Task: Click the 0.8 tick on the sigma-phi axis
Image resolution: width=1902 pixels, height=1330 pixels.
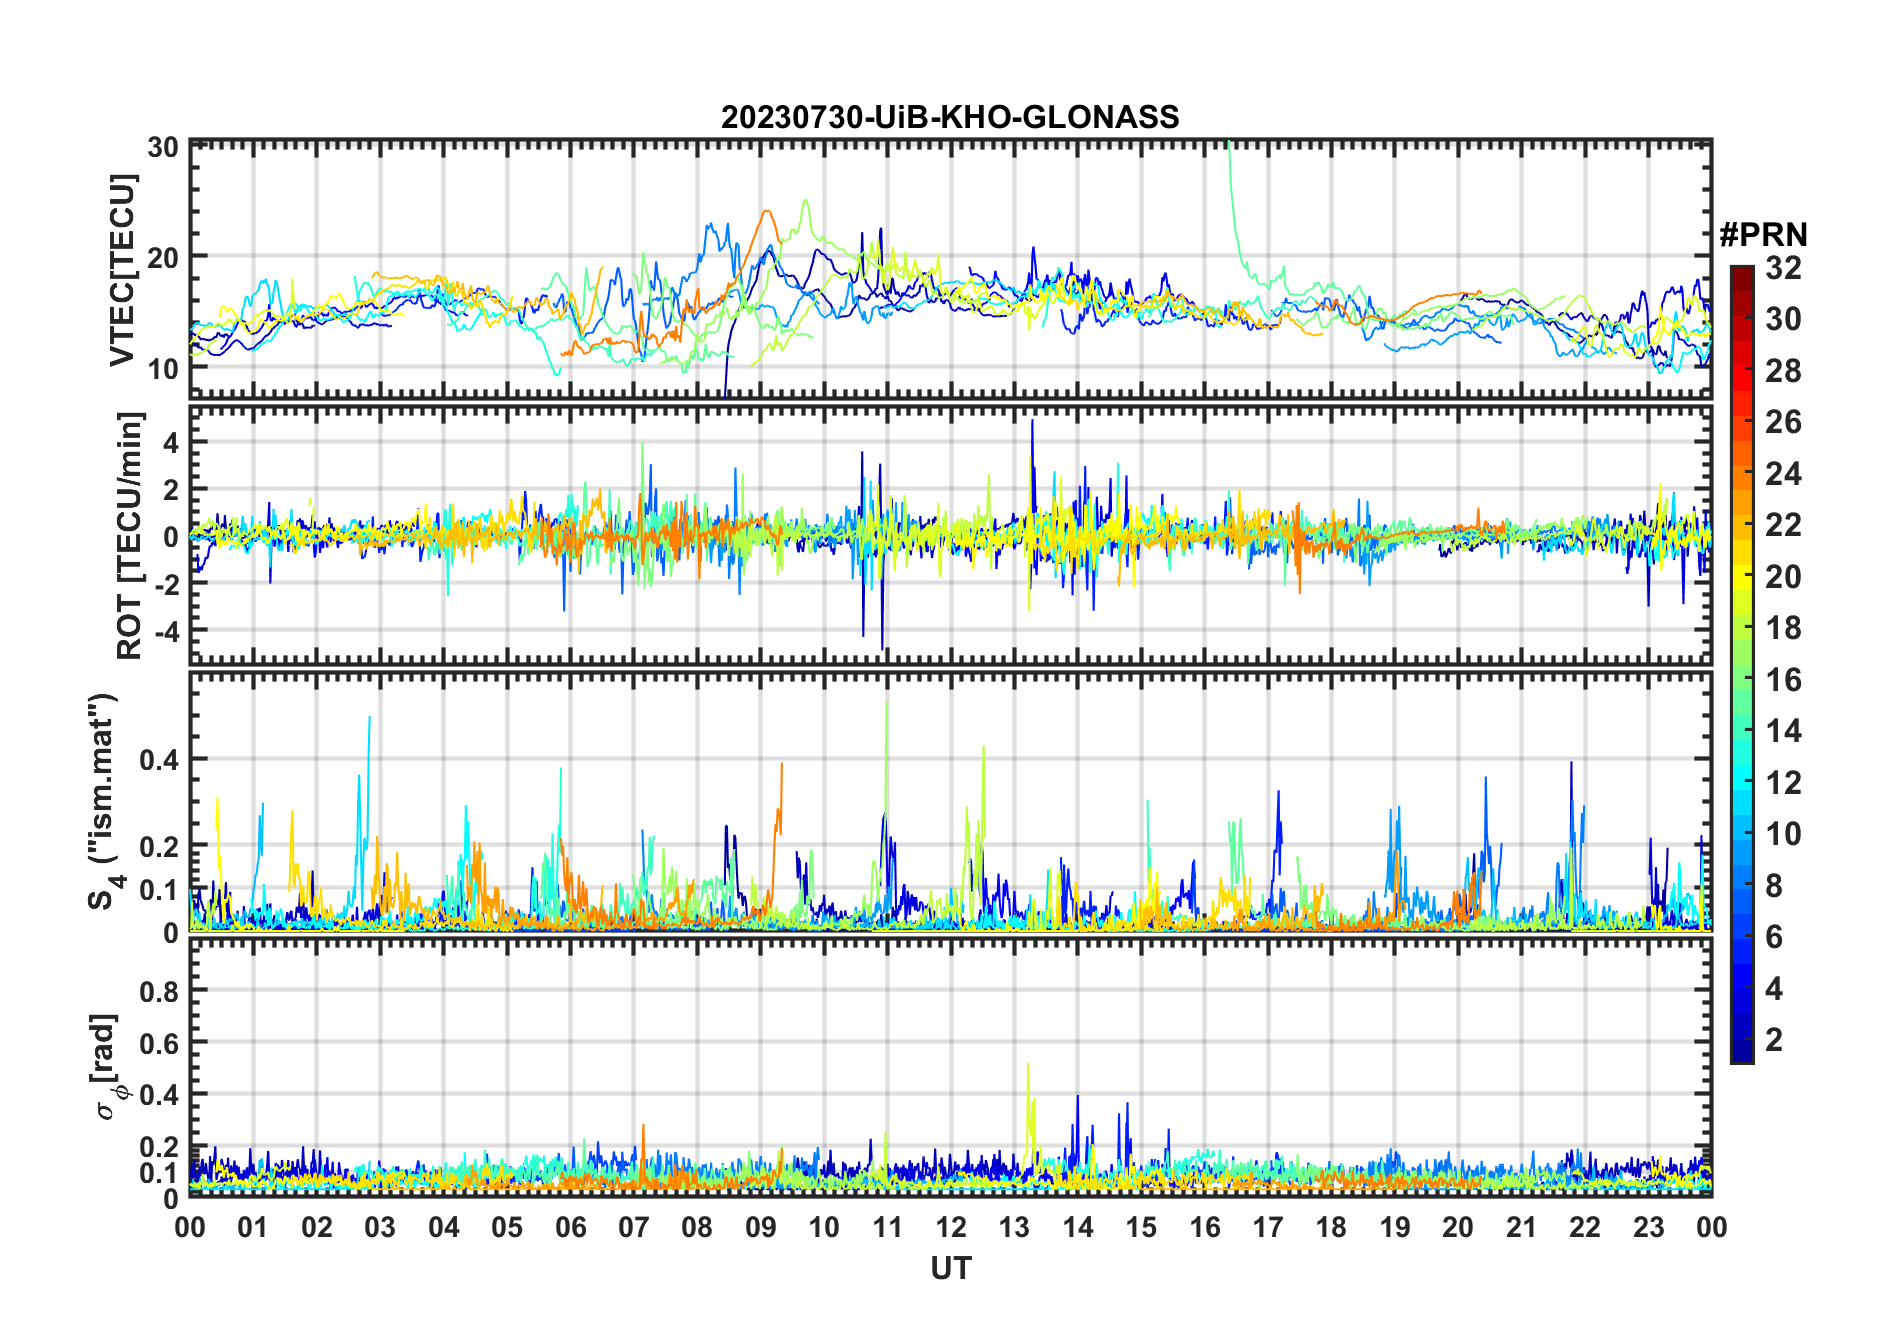Action: point(159,991)
